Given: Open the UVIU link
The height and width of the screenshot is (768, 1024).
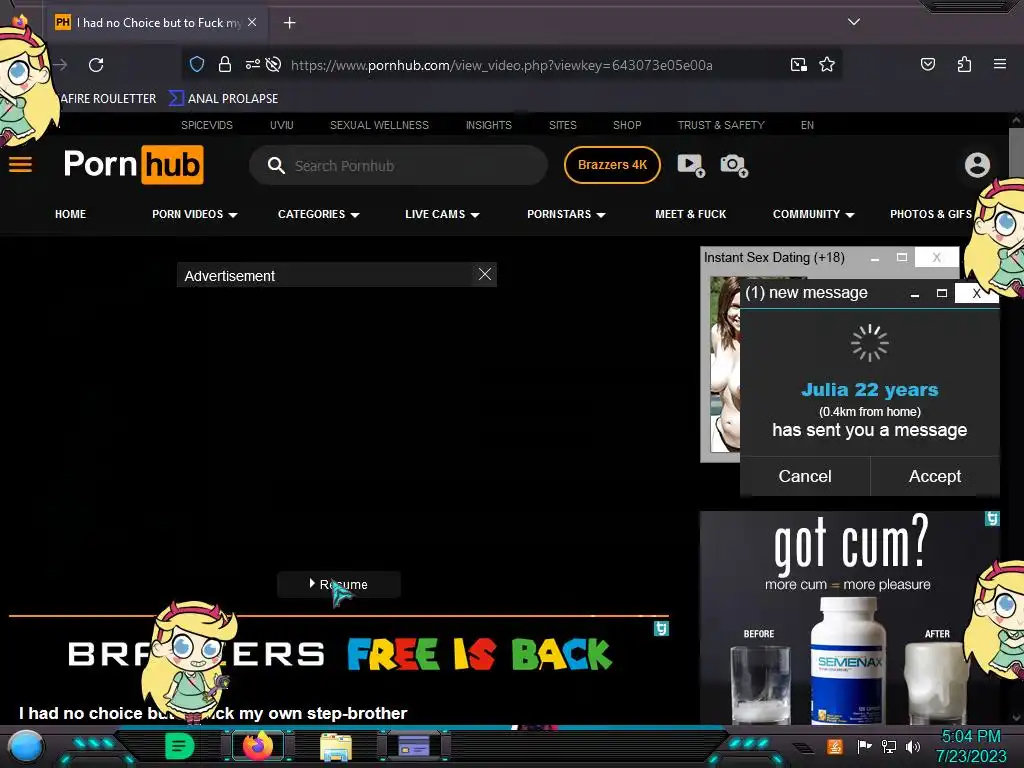Looking at the screenshot, I should click(281, 125).
